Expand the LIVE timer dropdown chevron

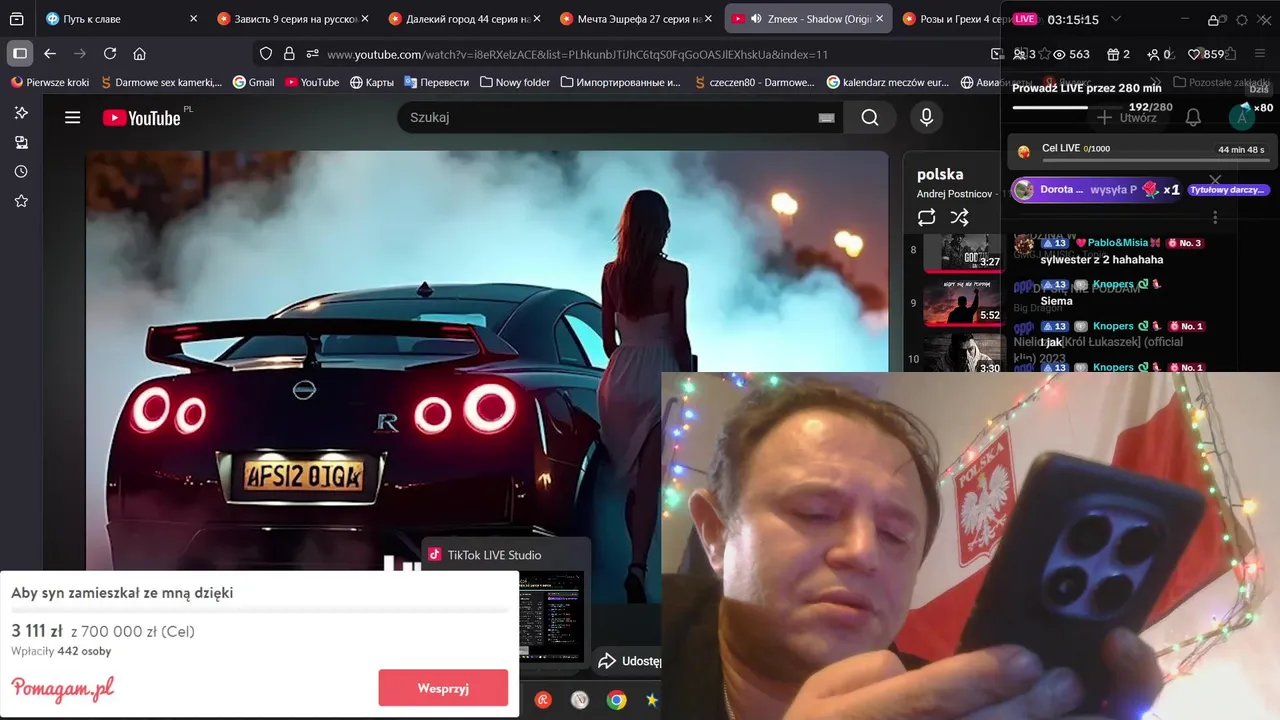point(1116,19)
